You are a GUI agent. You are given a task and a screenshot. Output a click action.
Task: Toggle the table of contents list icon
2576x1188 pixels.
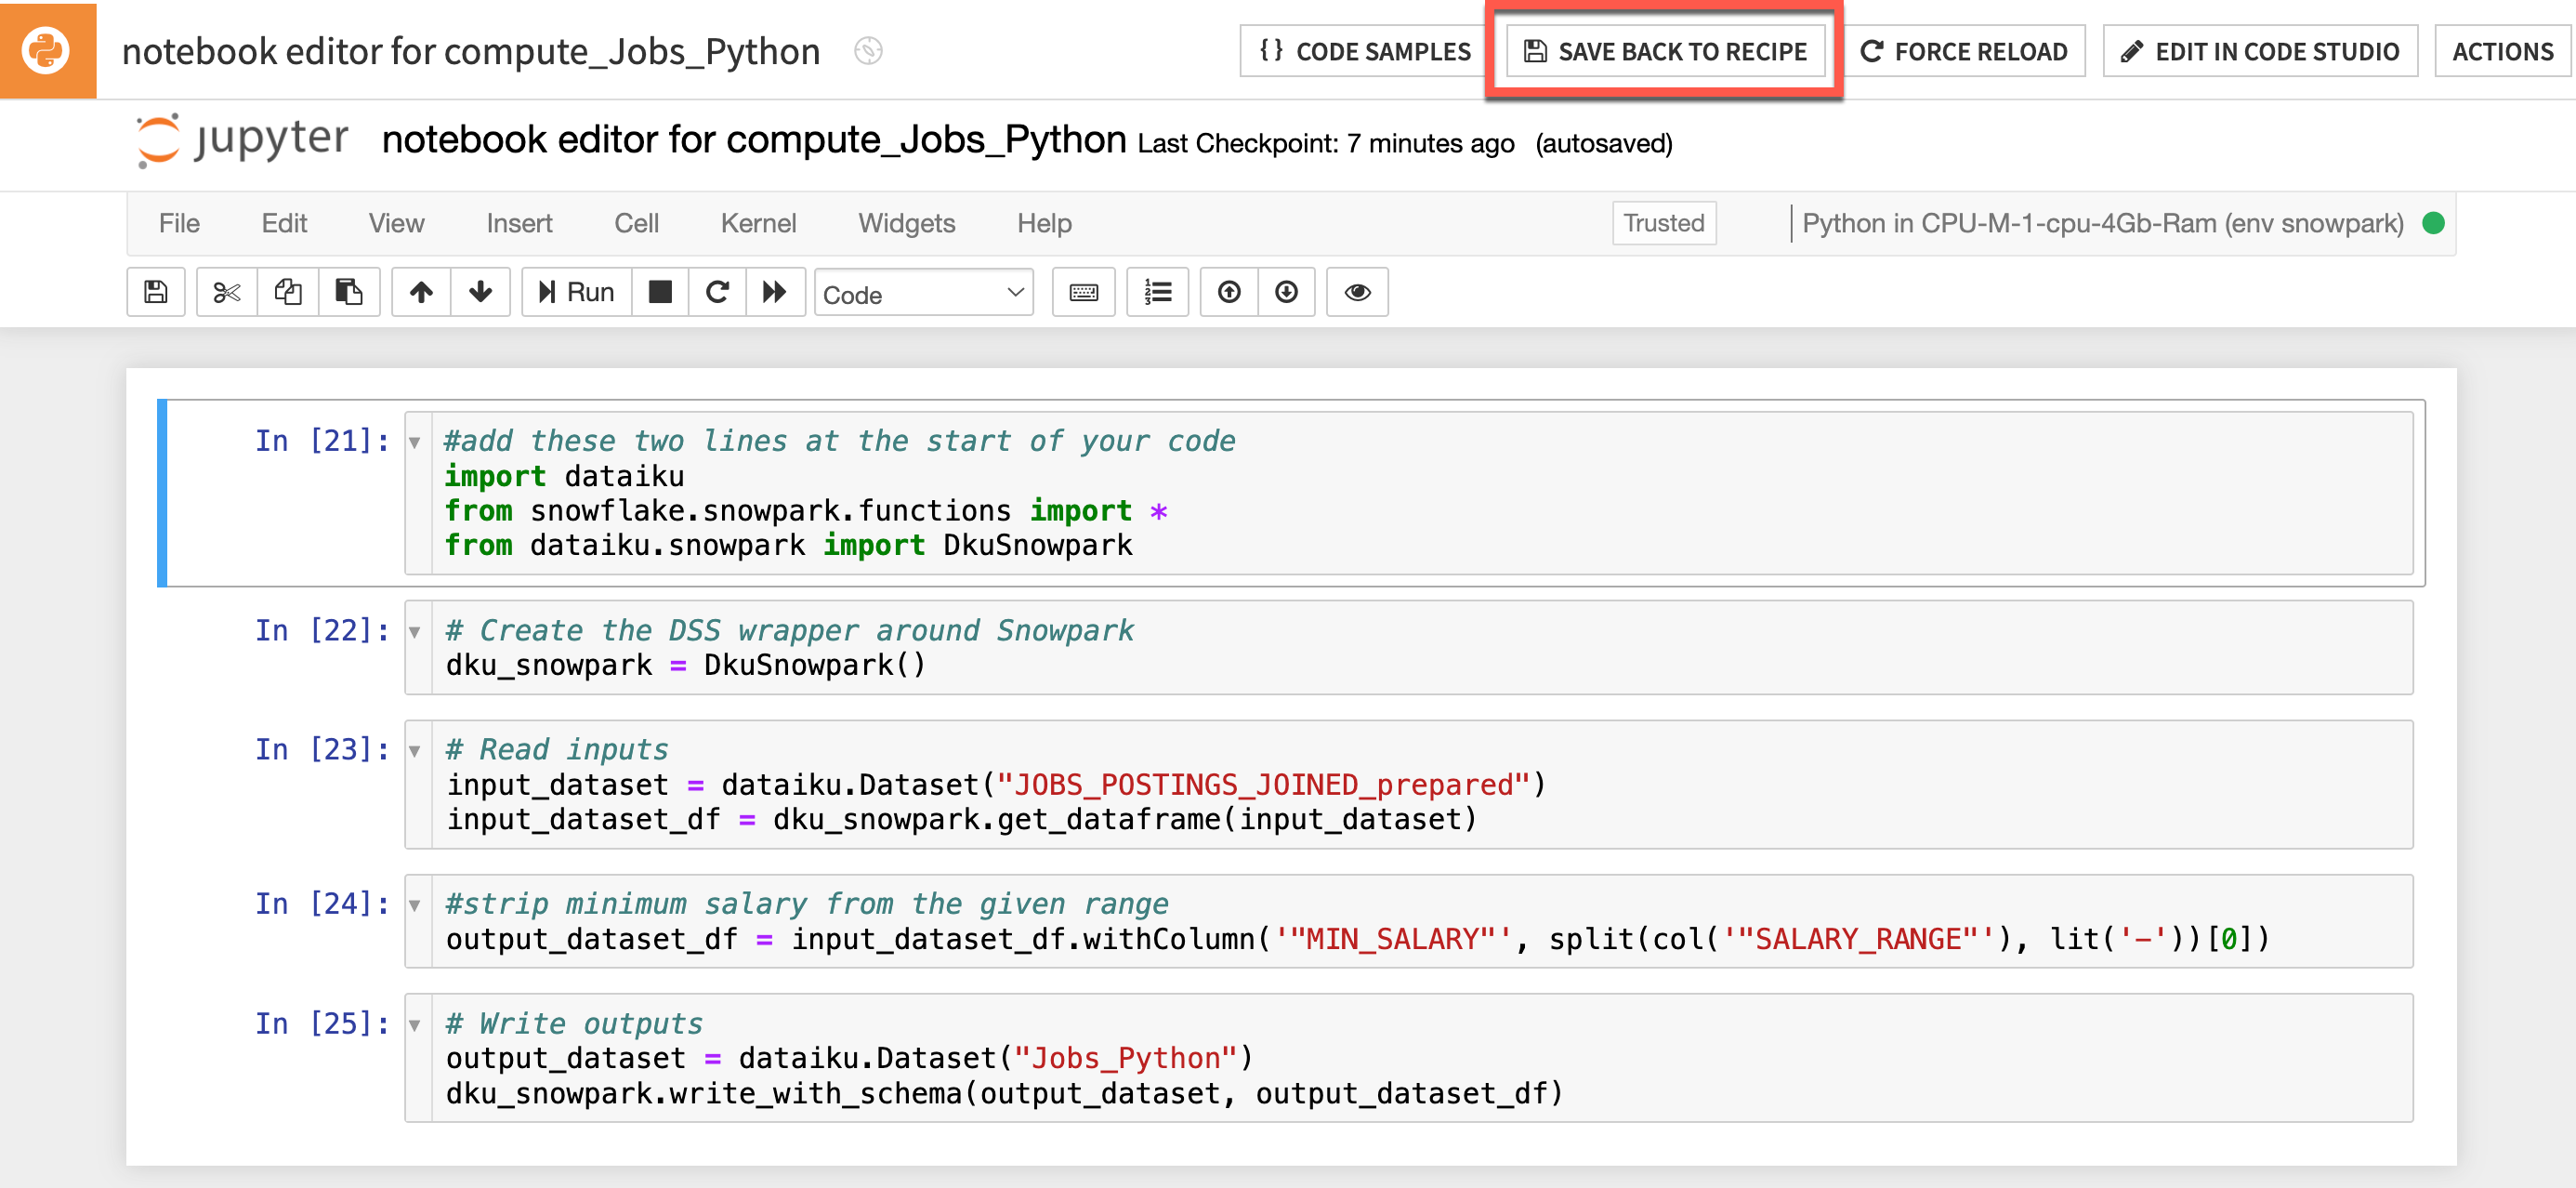click(1157, 292)
